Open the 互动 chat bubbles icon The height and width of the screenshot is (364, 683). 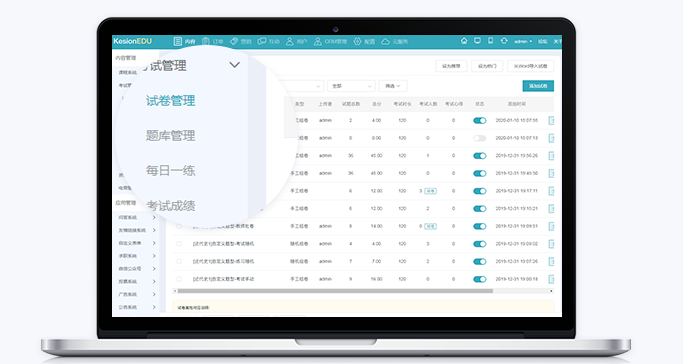pyautogui.click(x=262, y=41)
